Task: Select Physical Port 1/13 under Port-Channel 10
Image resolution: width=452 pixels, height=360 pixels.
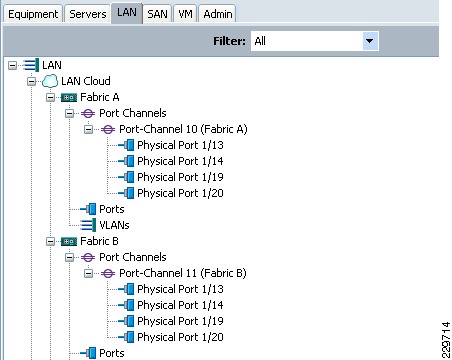Action: [x=180, y=145]
